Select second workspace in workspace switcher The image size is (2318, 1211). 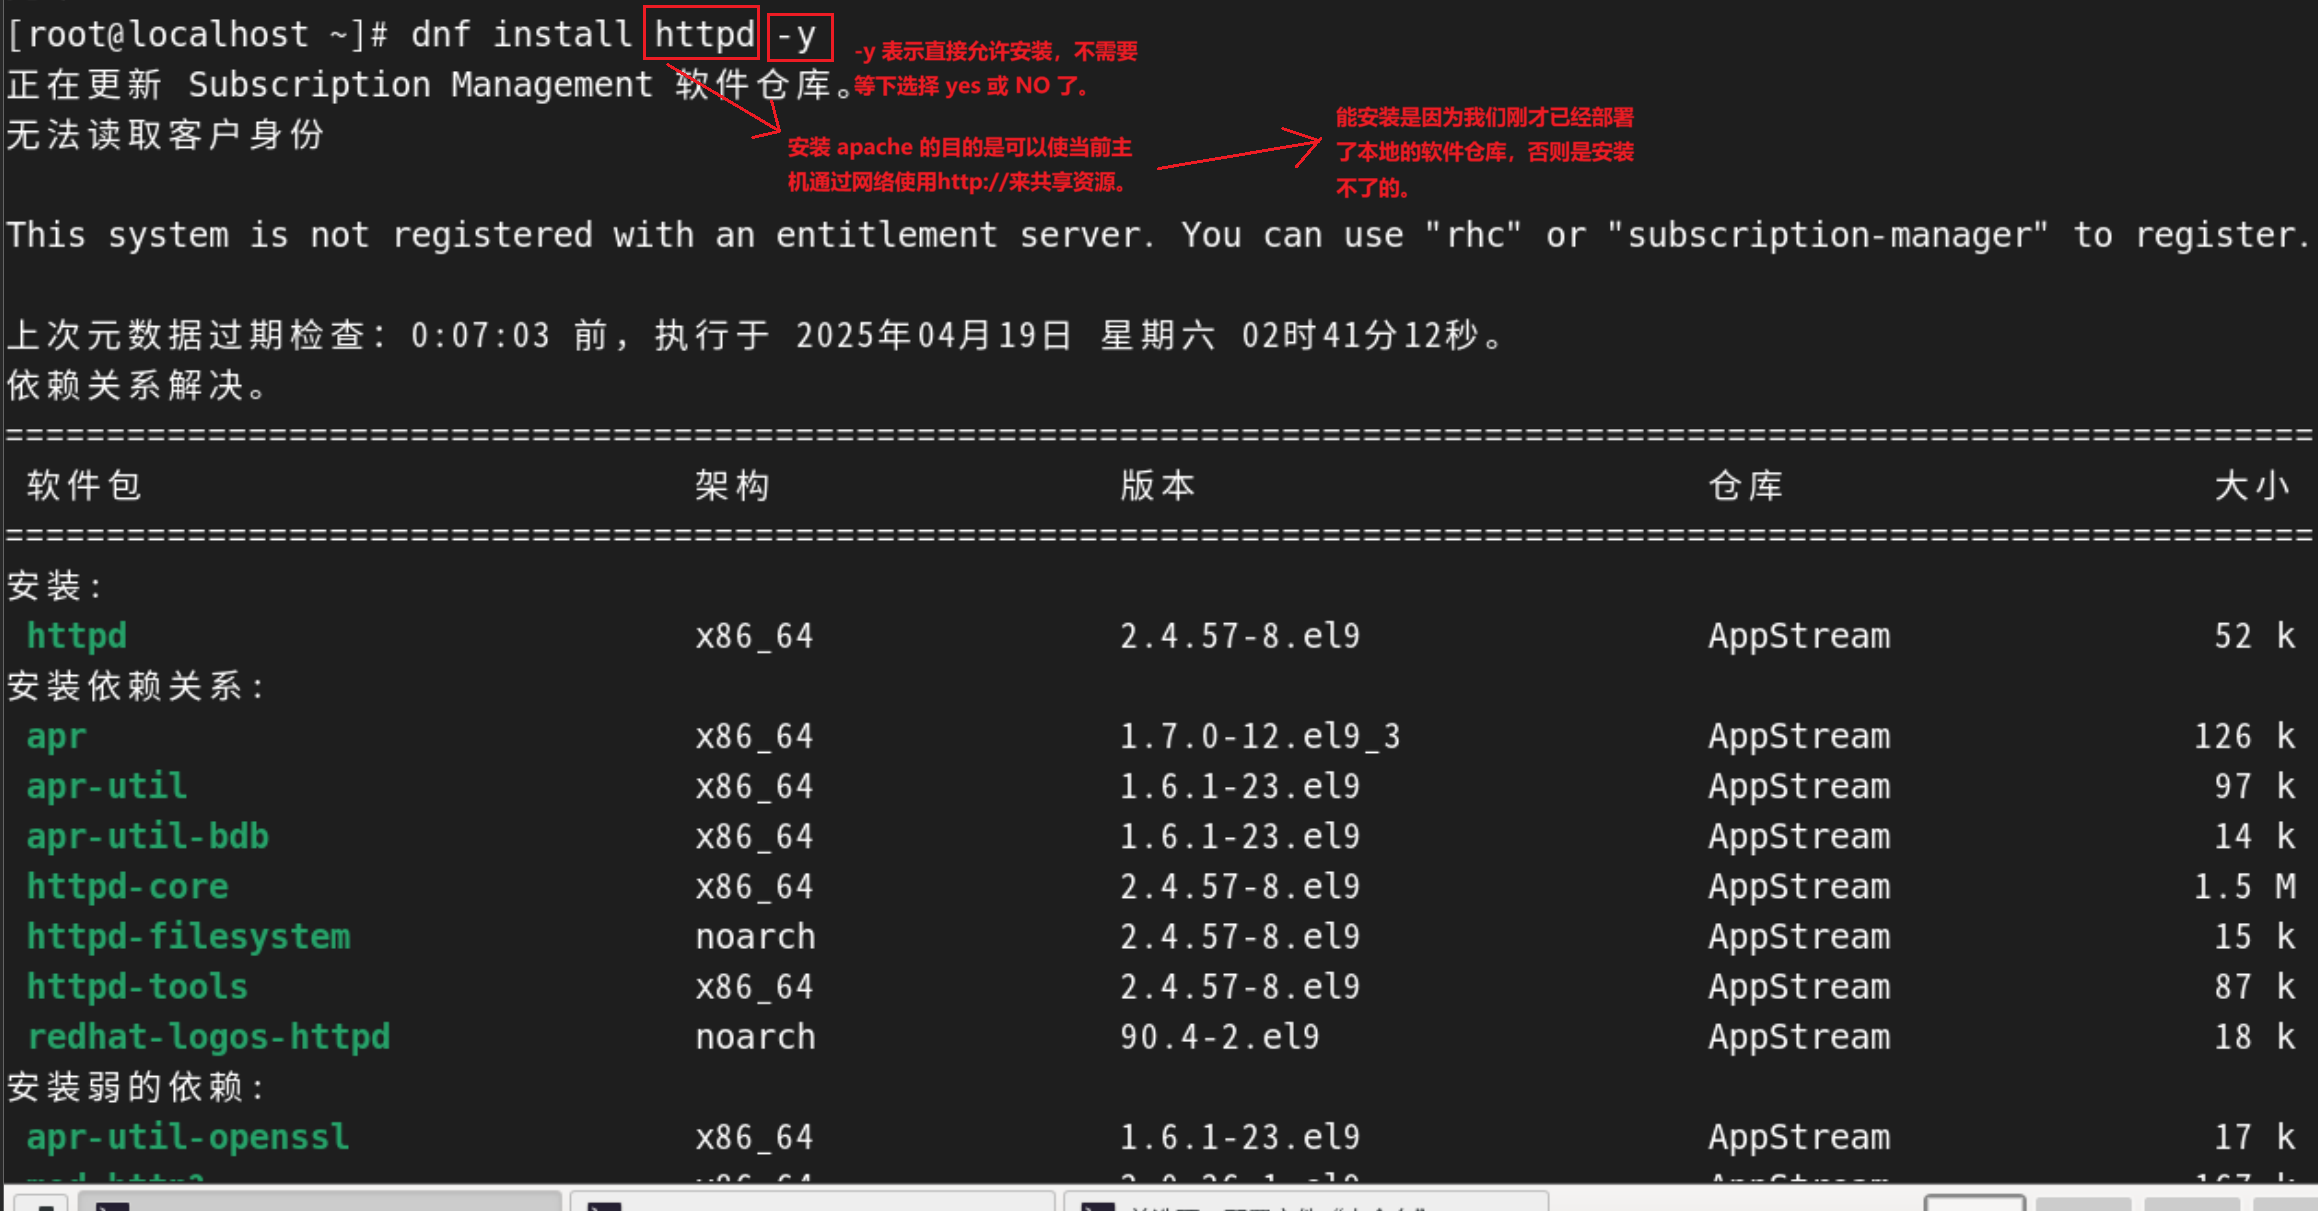[2084, 1203]
